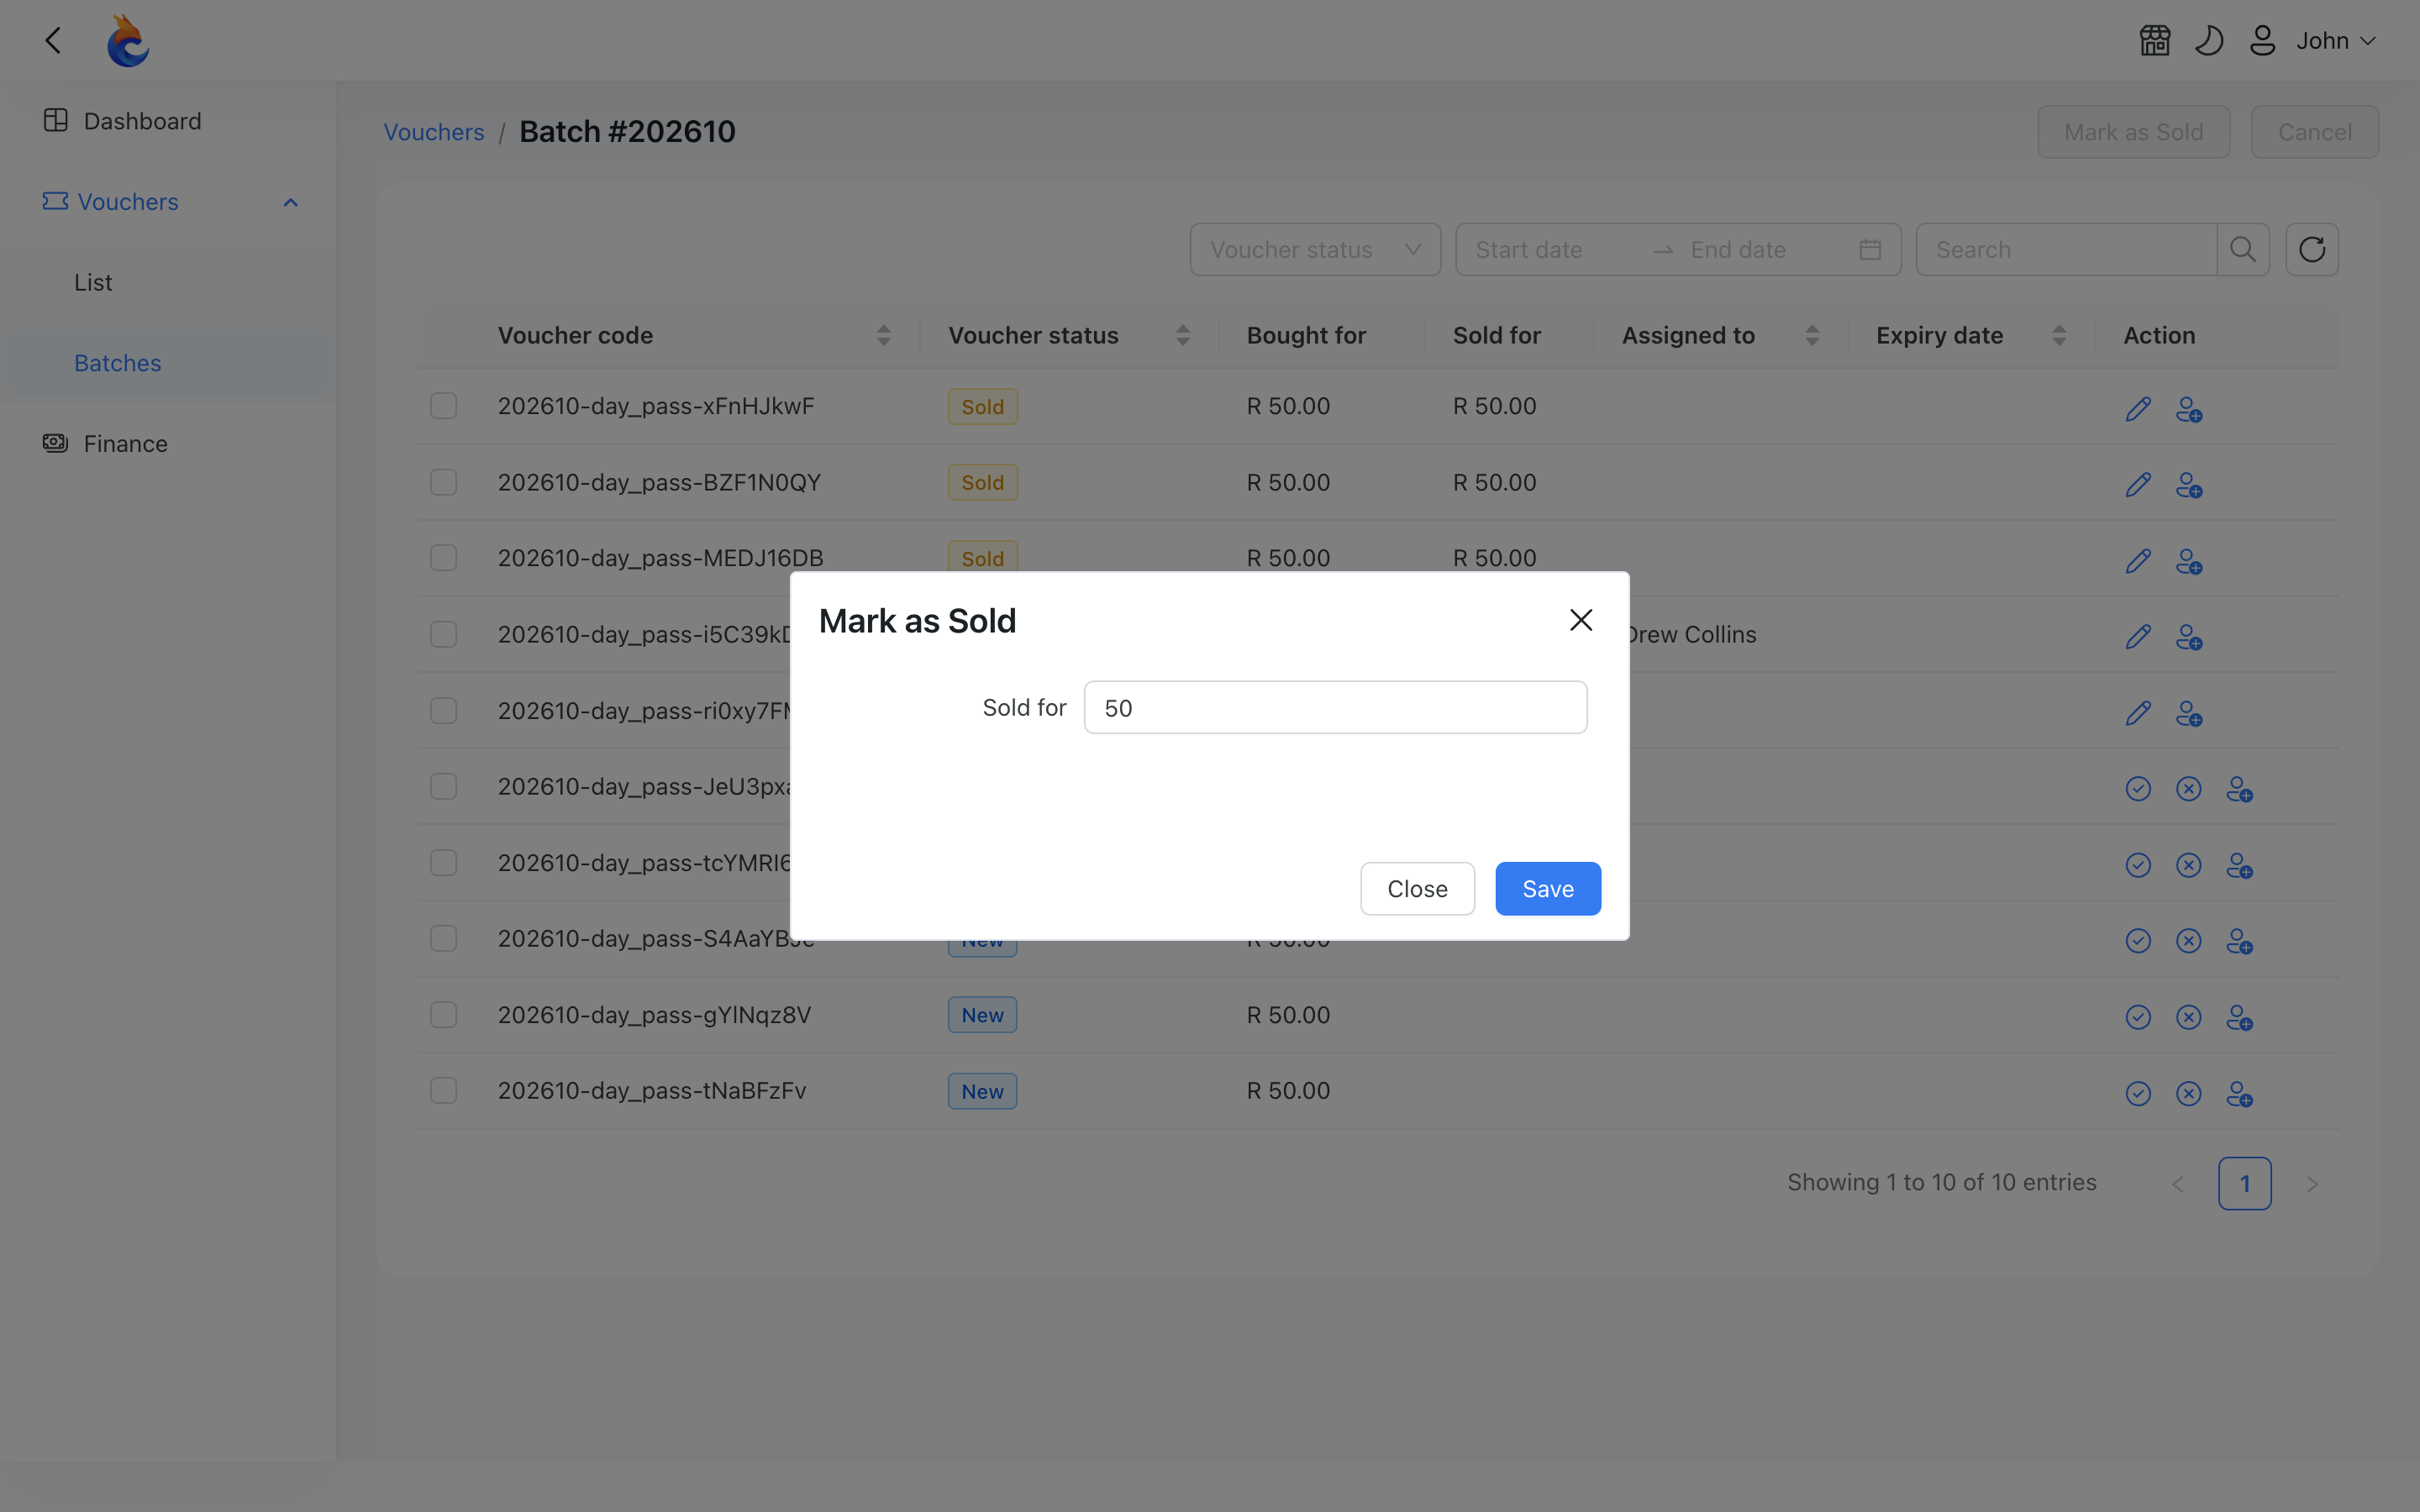Select checkbox for voucher BZF1N0QY
This screenshot has width=2420, height=1512.
coord(444,482)
